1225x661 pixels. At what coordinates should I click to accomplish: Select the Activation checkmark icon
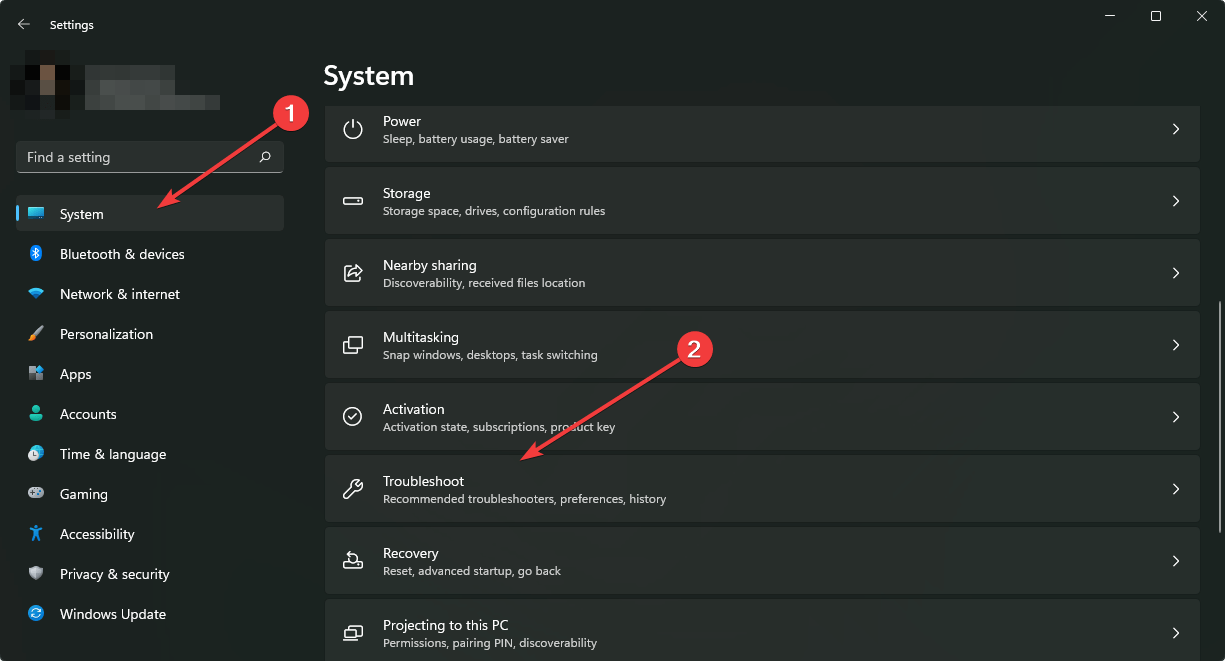coord(352,417)
